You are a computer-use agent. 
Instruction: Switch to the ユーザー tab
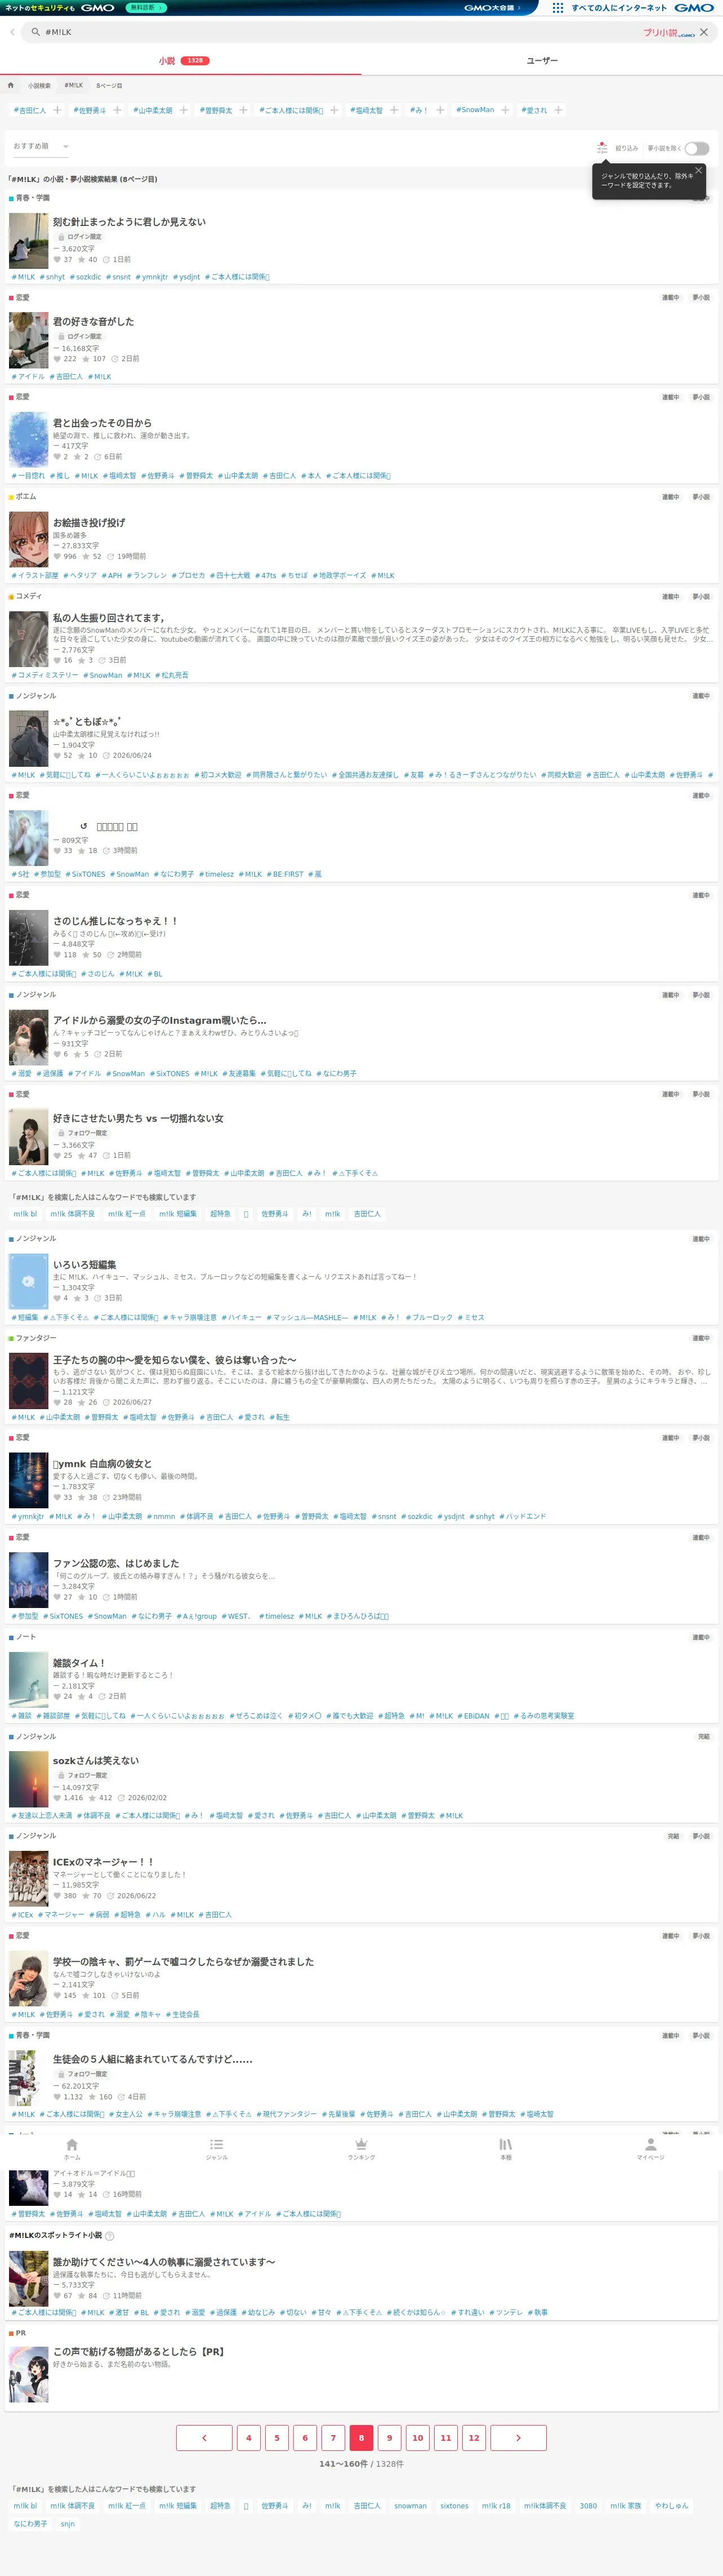point(542,61)
